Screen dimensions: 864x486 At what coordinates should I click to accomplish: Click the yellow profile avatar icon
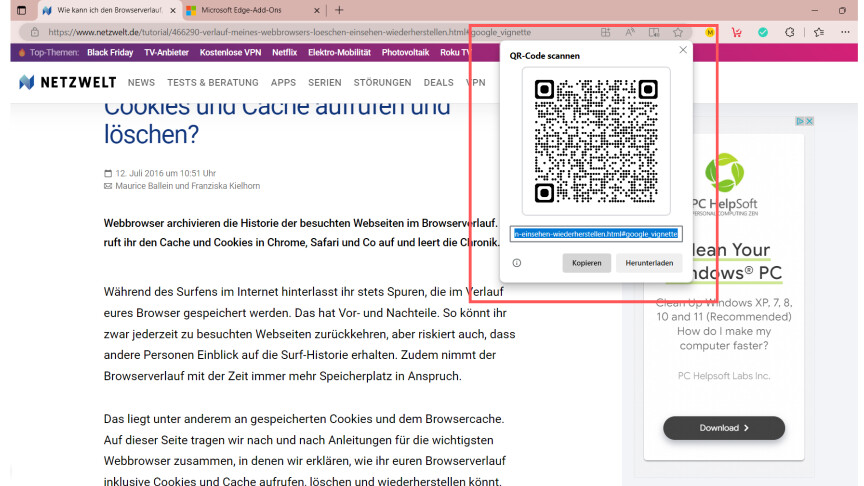(710, 32)
